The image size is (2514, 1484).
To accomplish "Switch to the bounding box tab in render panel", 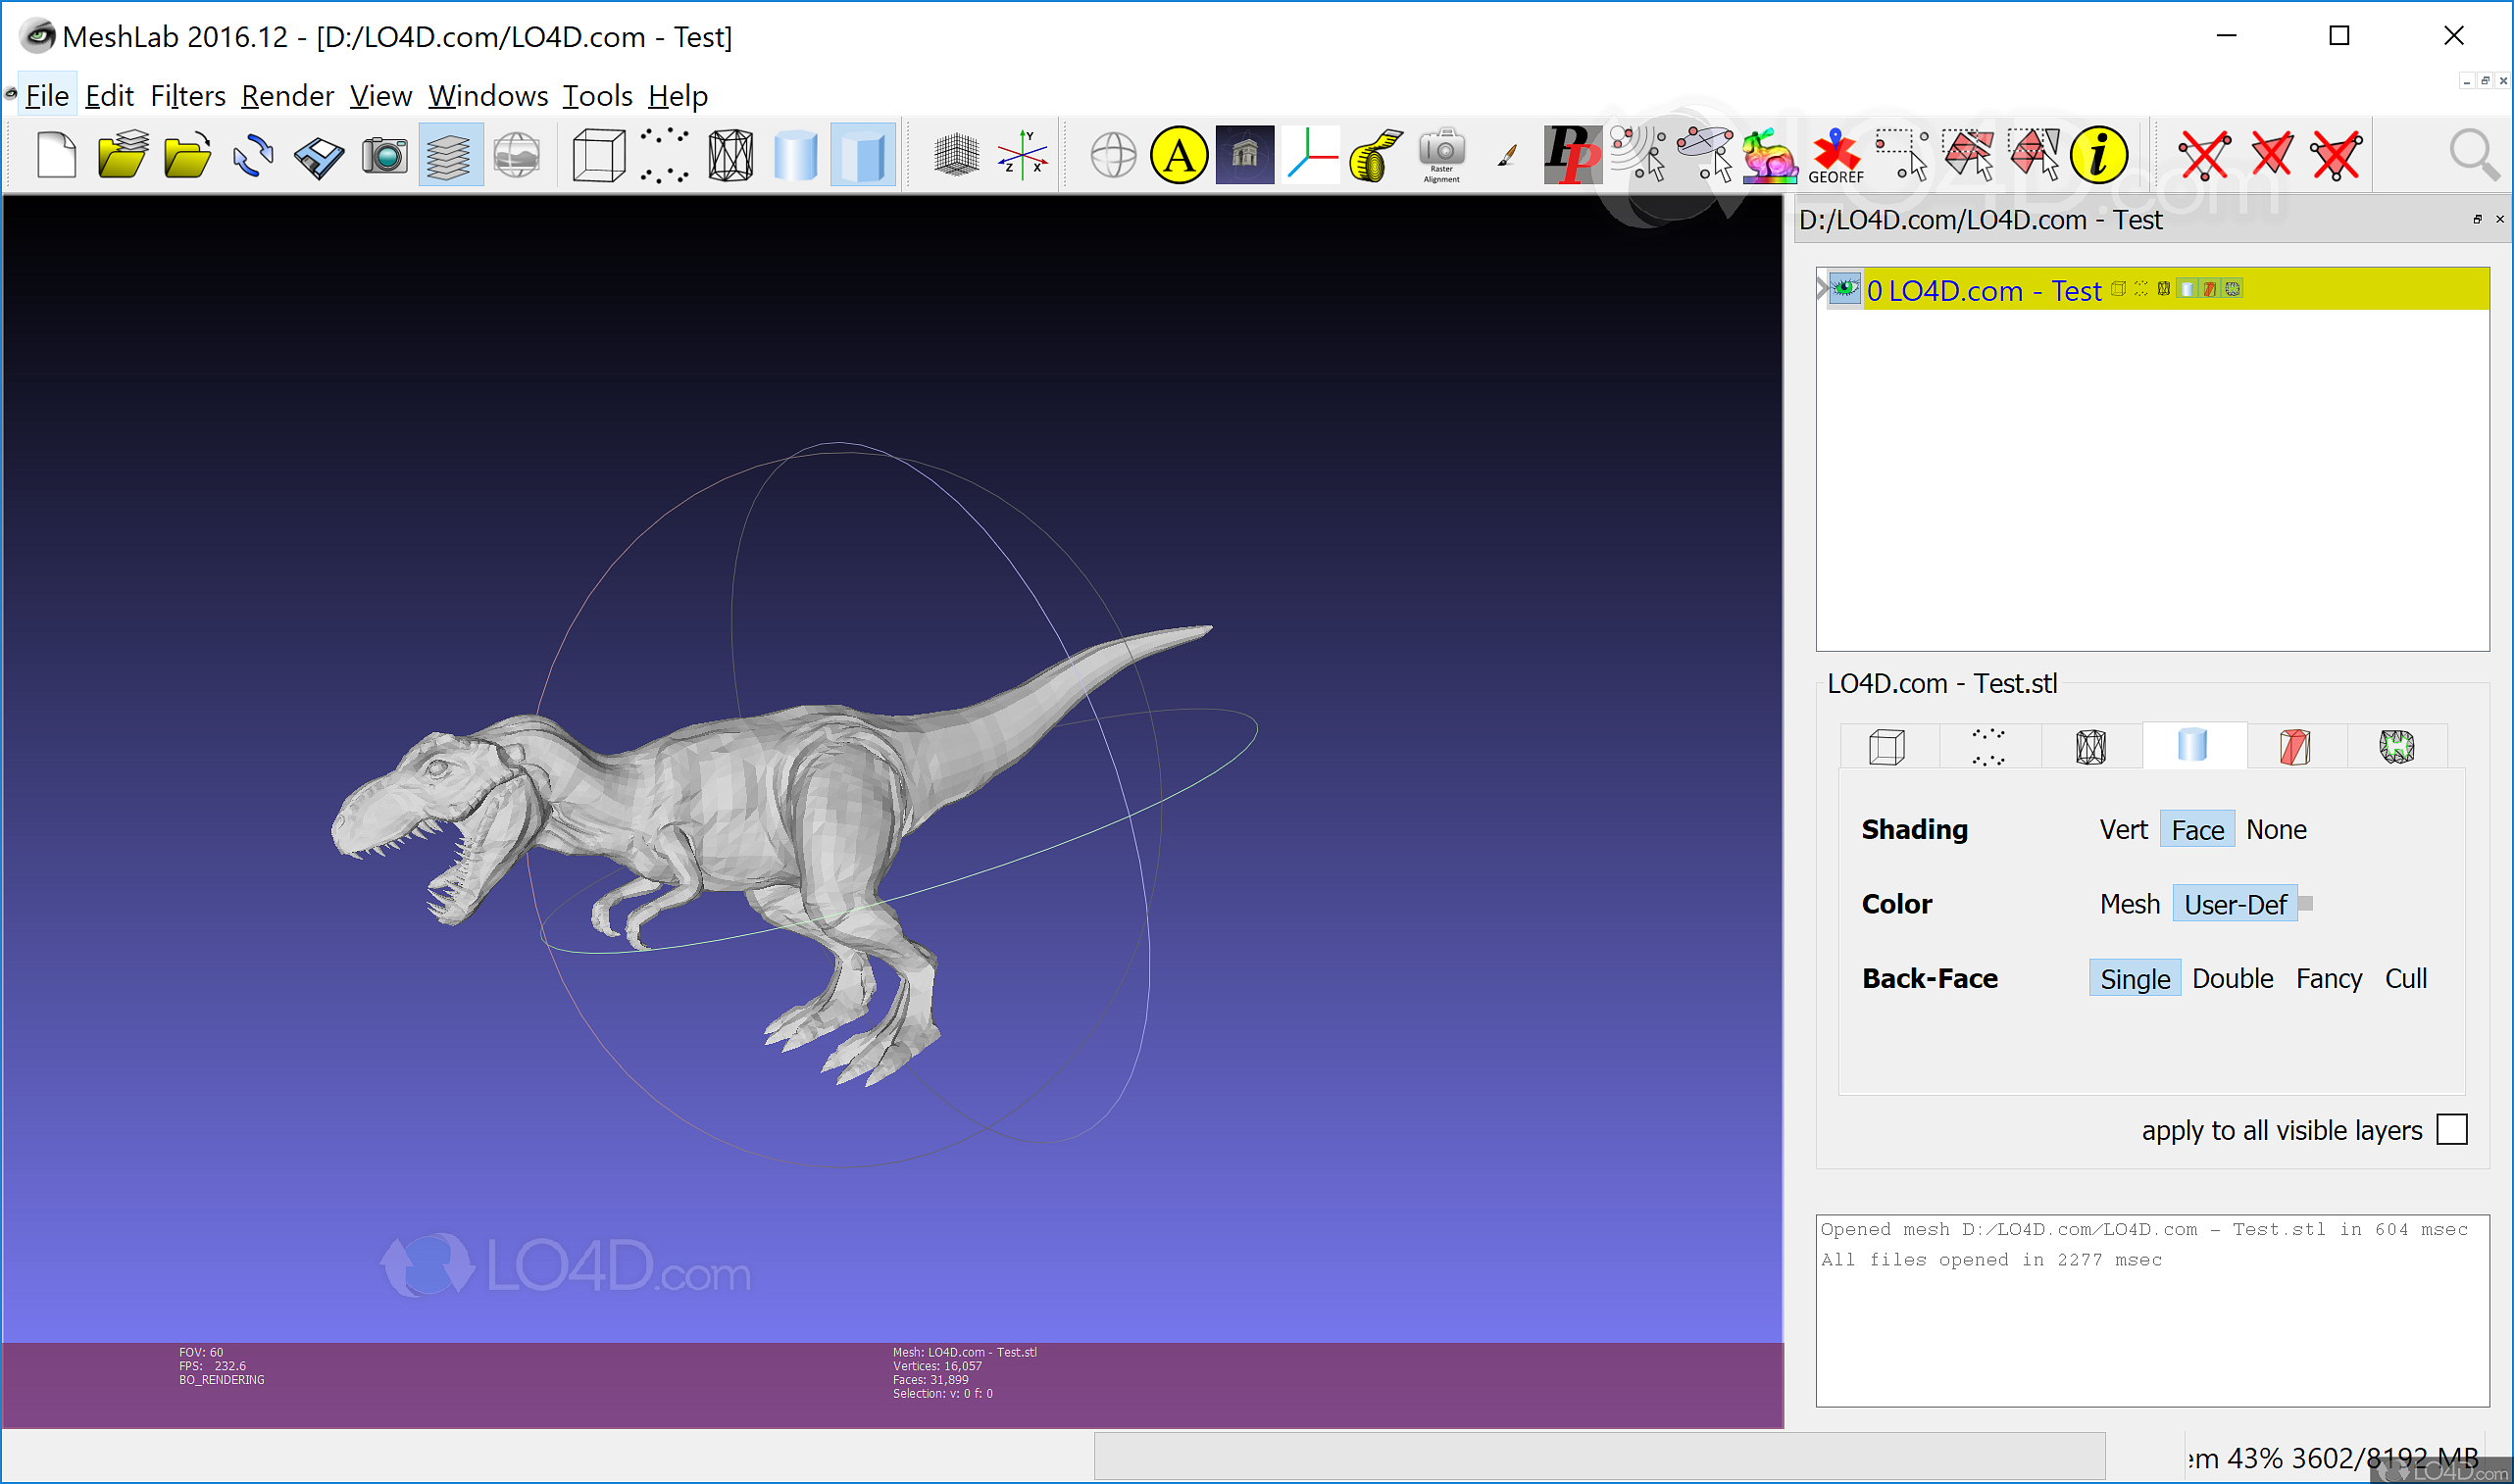I will tap(1887, 746).
